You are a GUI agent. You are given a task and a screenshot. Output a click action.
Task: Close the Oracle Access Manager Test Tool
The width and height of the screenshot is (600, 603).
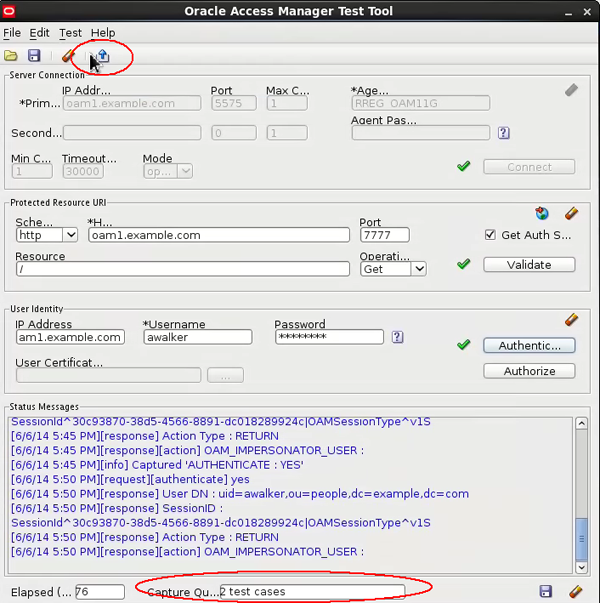pos(587,12)
